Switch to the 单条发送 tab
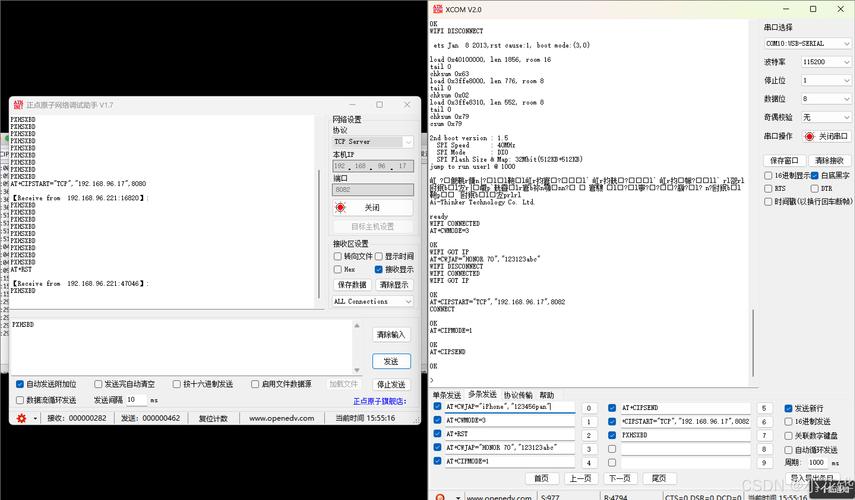The height and width of the screenshot is (500, 855). pyautogui.click(x=446, y=395)
